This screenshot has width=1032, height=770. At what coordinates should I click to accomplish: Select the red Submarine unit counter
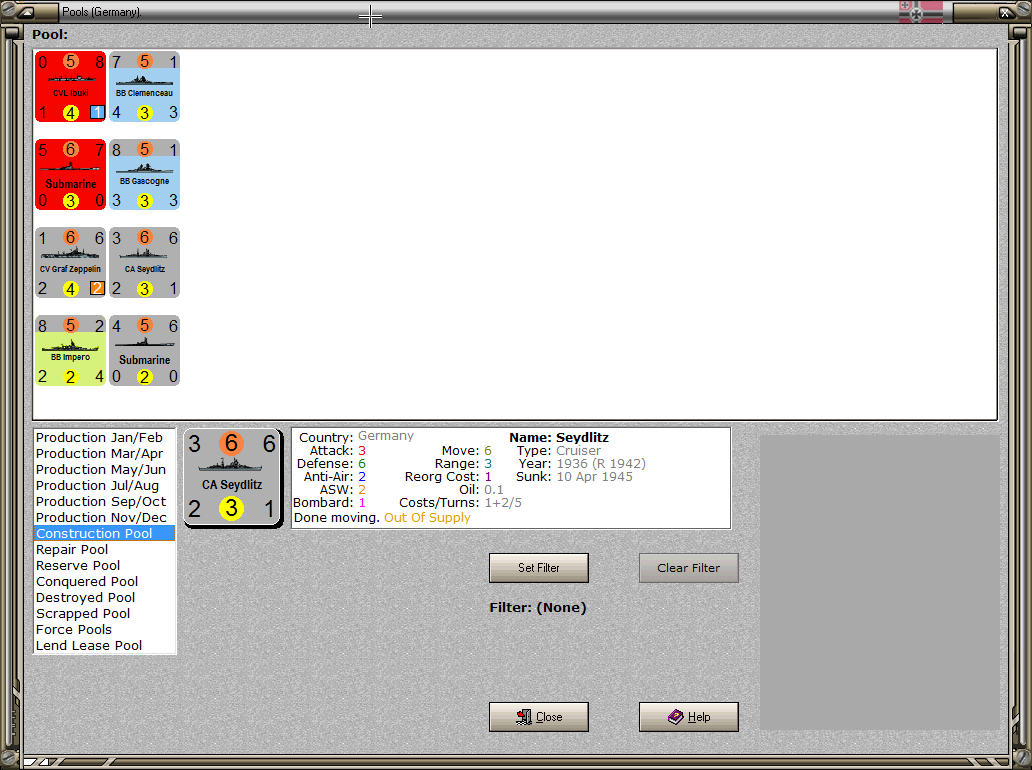70,174
